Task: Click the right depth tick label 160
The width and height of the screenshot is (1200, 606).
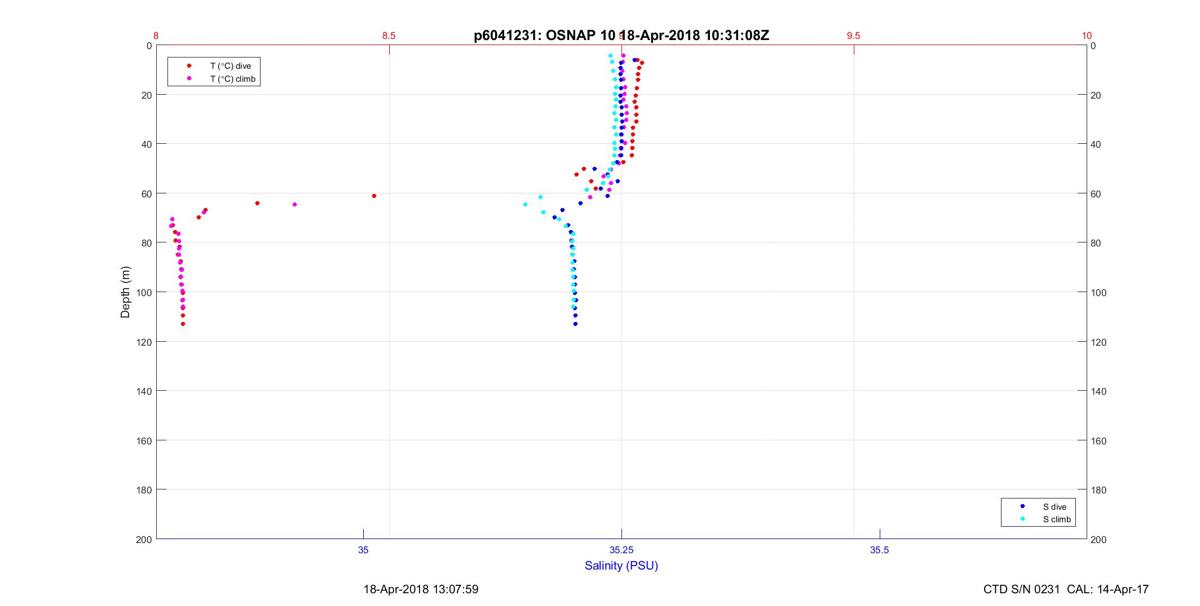Action: click(1101, 440)
